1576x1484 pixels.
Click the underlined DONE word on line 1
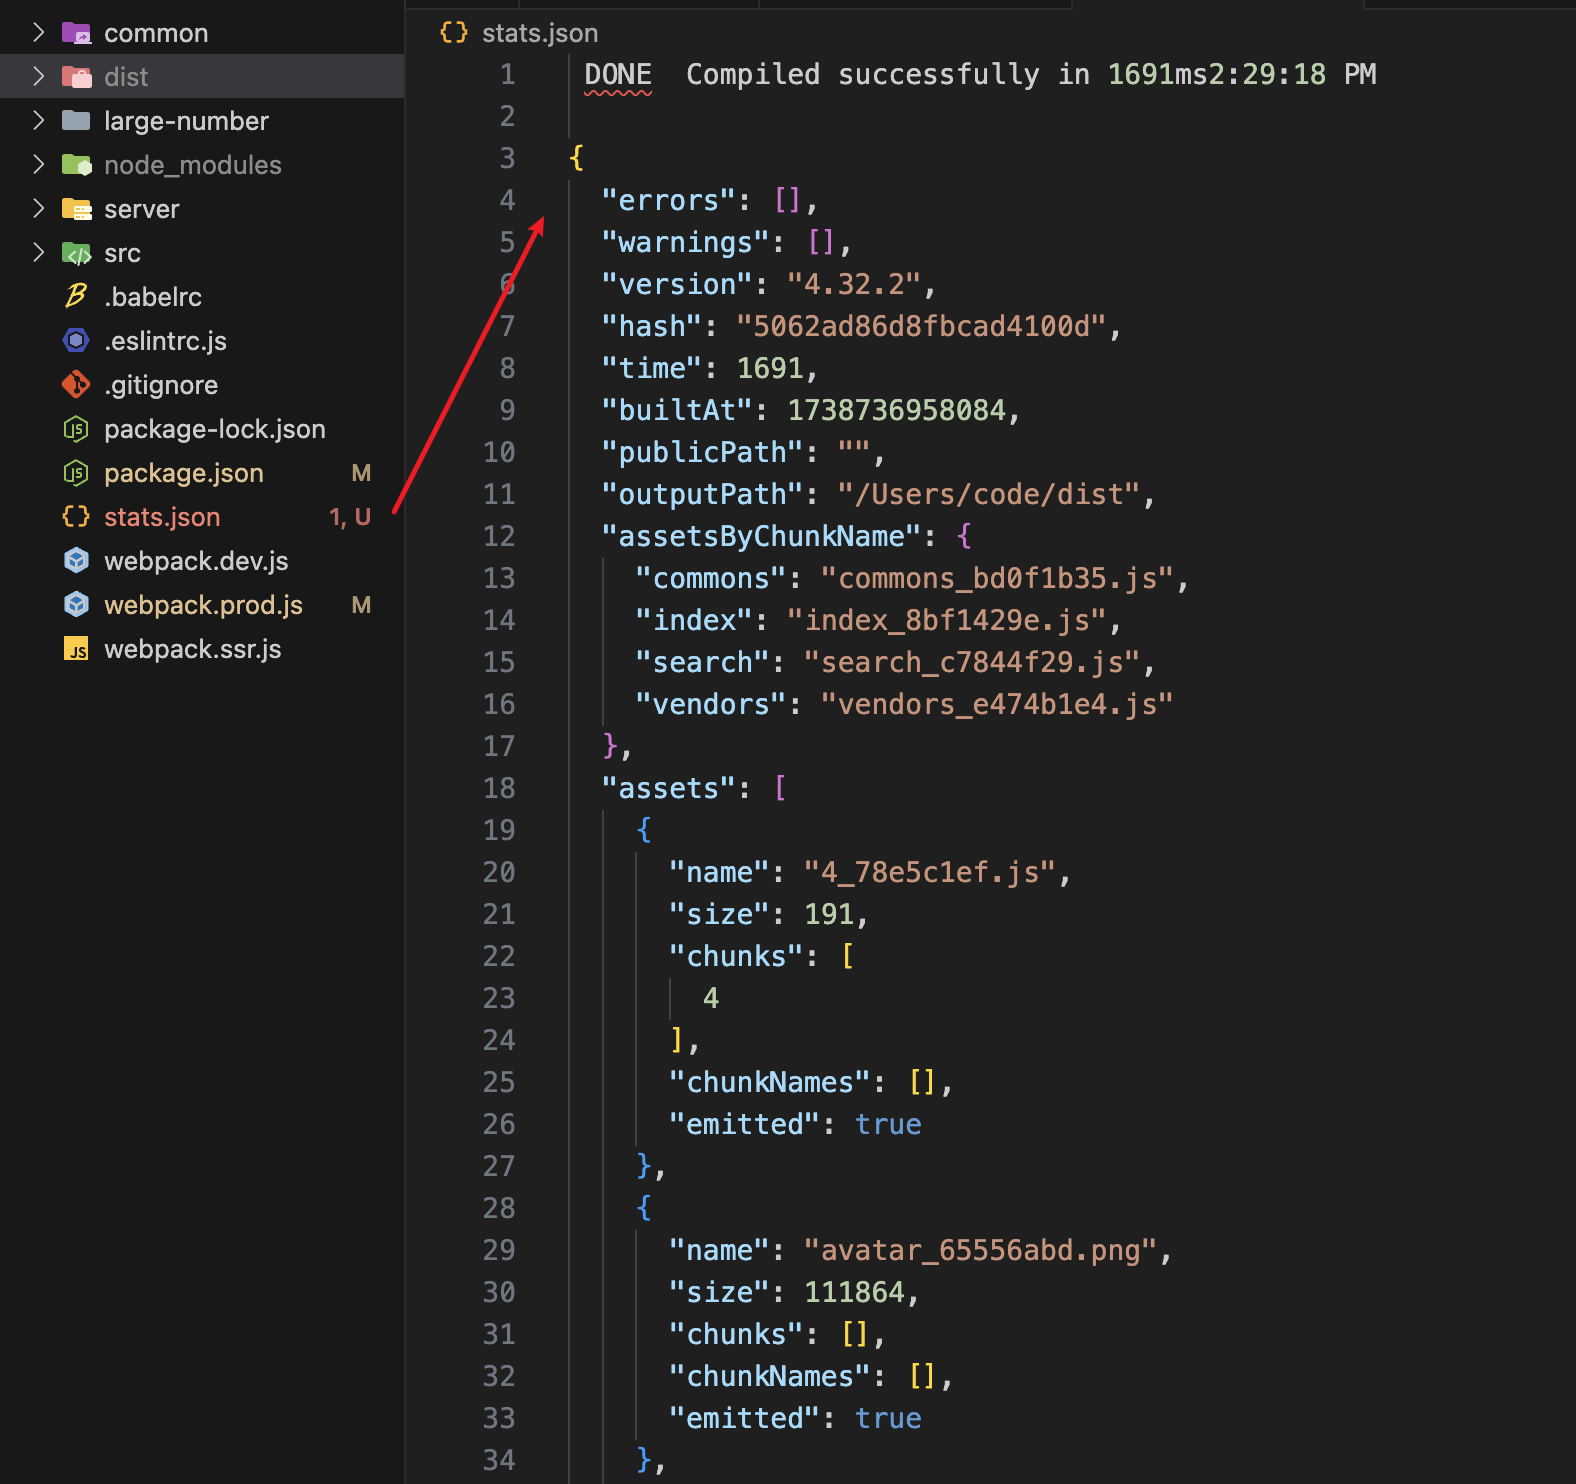[x=618, y=74]
